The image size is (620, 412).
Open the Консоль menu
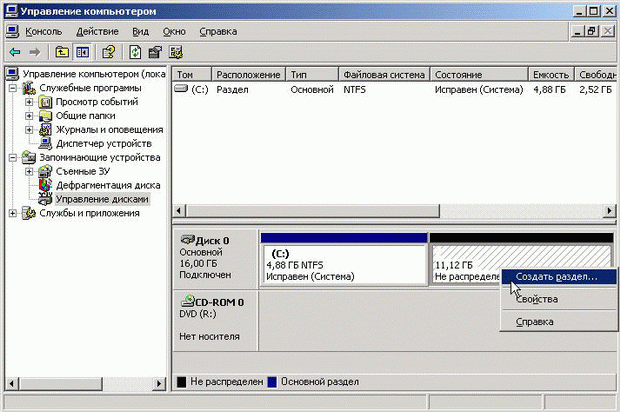tap(44, 32)
